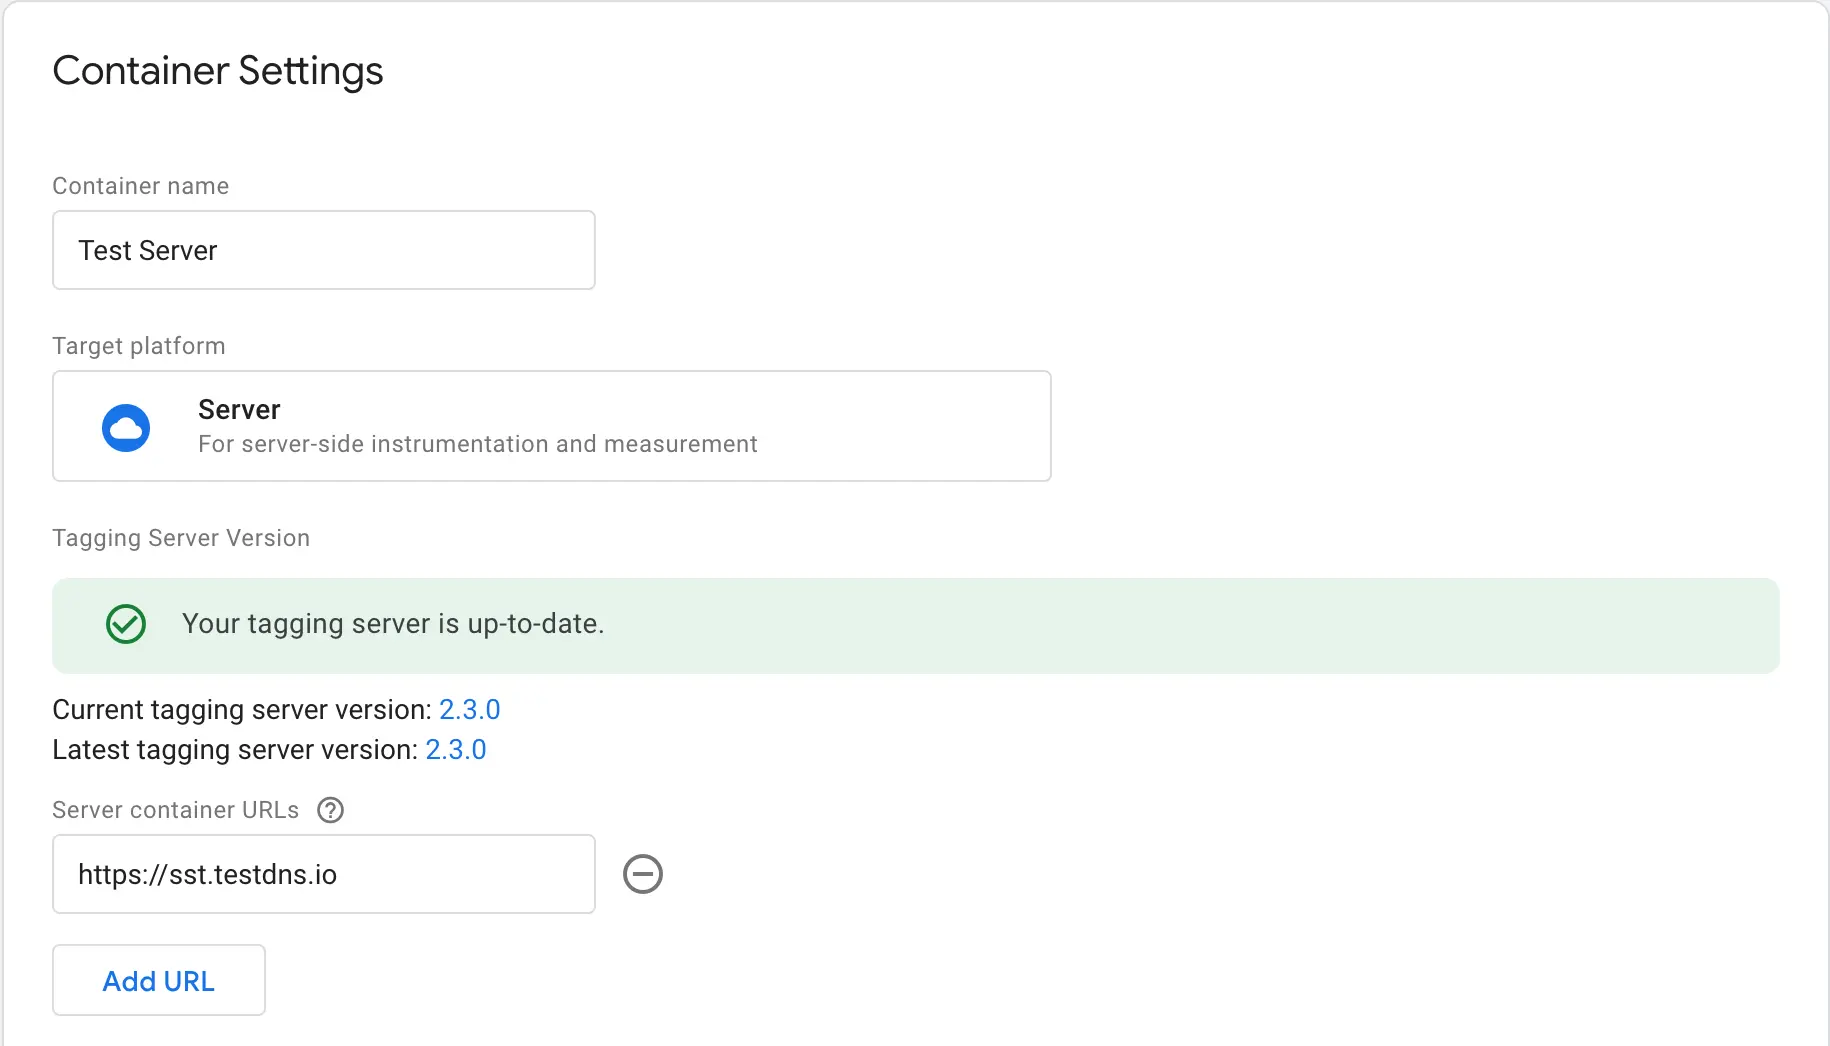1830x1046 pixels.
Task: Focus the Container name field
Action: tap(324, 250)
